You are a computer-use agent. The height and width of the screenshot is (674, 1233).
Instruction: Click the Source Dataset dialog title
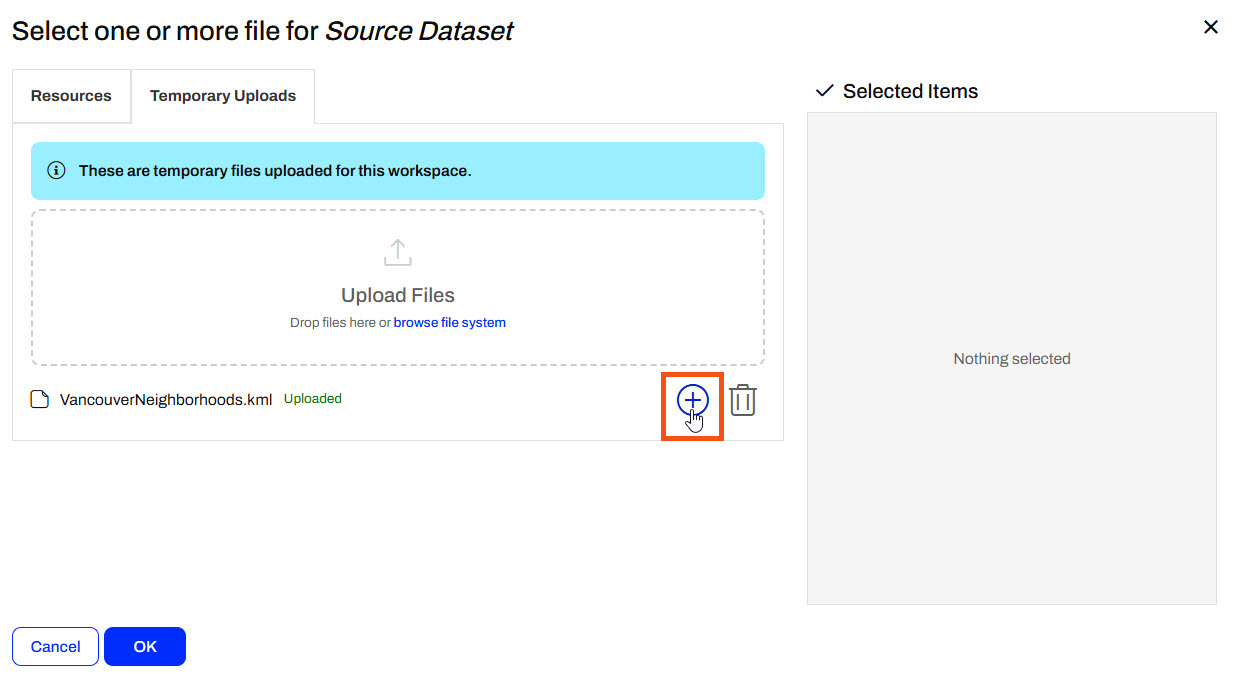pyautogui.click(x=262, y=31)
